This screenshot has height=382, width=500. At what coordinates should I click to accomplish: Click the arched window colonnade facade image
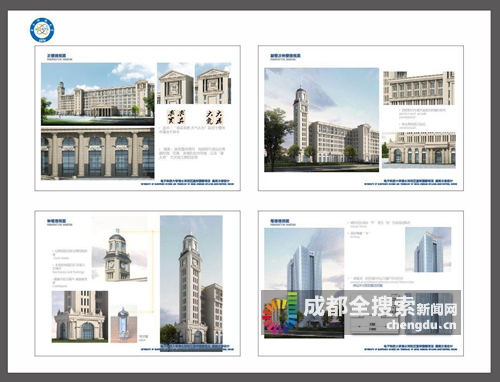click(x=98, y=153)
